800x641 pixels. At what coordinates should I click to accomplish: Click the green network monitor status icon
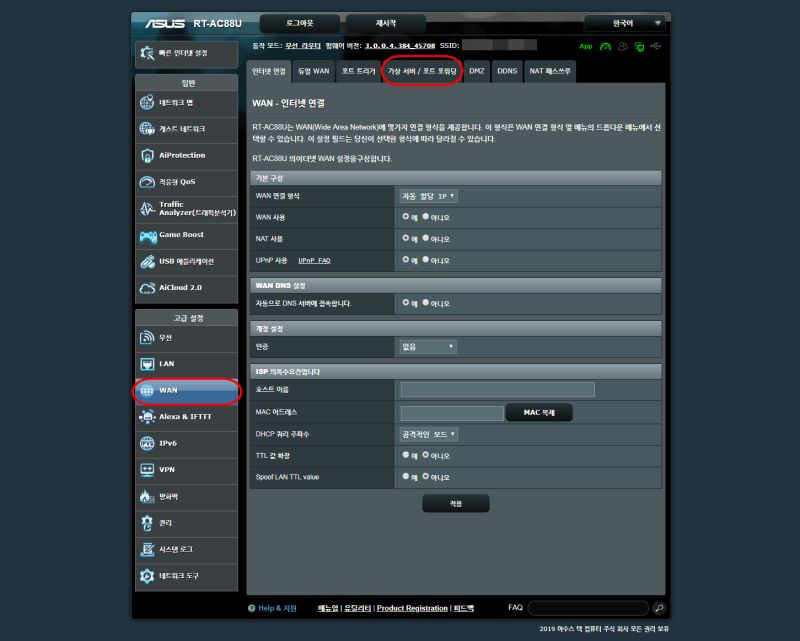tap(639, 47)
